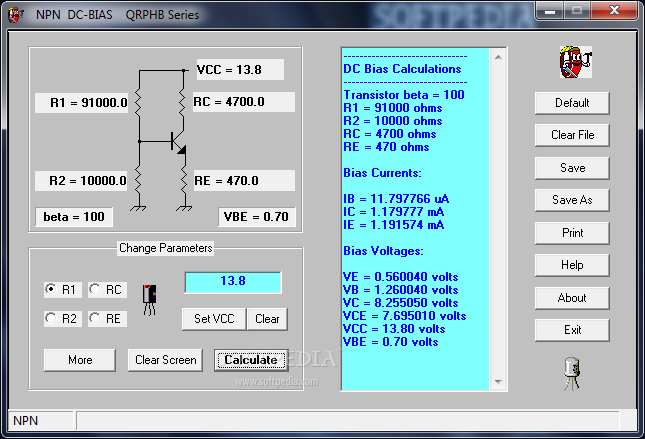Click the VB = 1.260040 volts line
This screenshot has height=439, width=645.
tap(401, 290)
